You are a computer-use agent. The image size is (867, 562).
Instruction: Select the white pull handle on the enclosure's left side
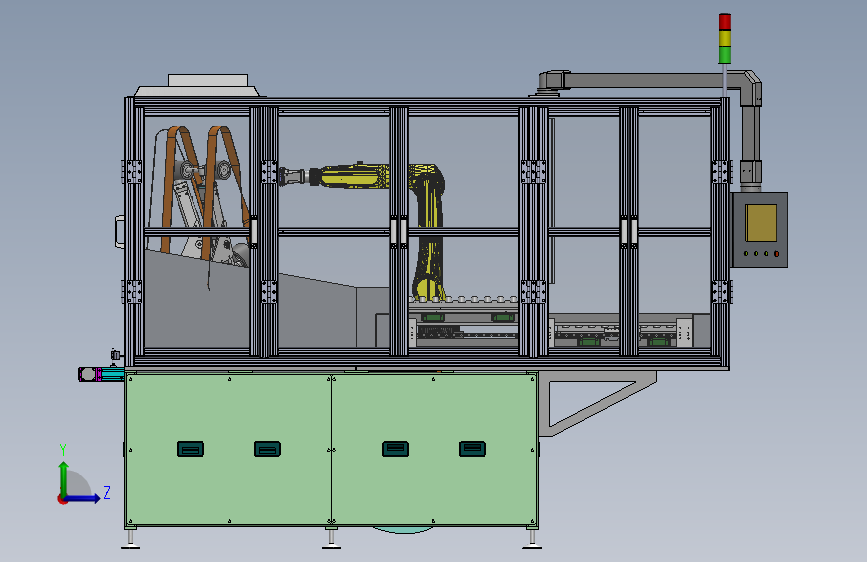point(119,231)
